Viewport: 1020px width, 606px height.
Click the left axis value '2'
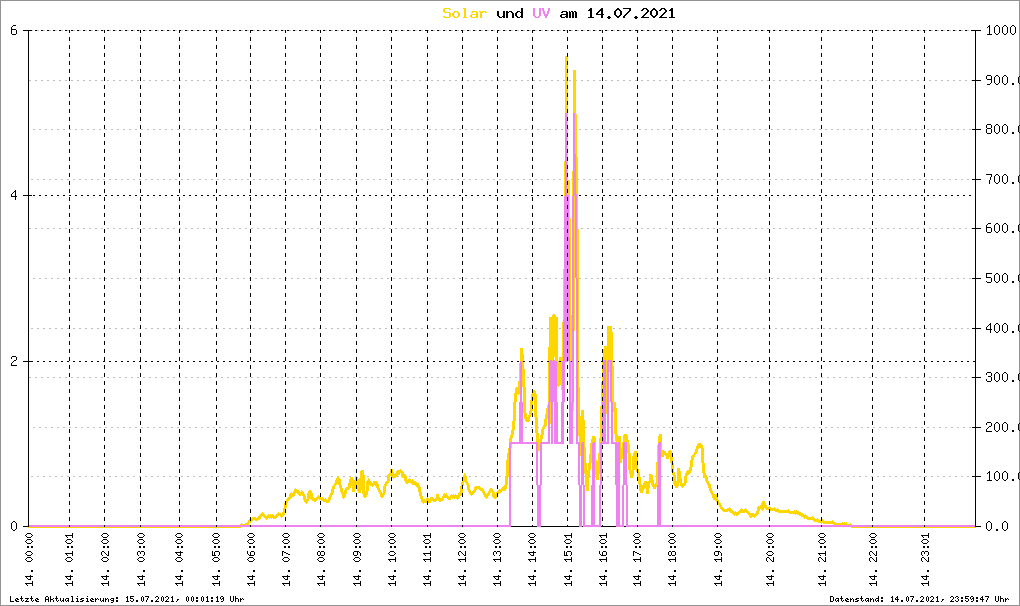click(x=14, y=361)
